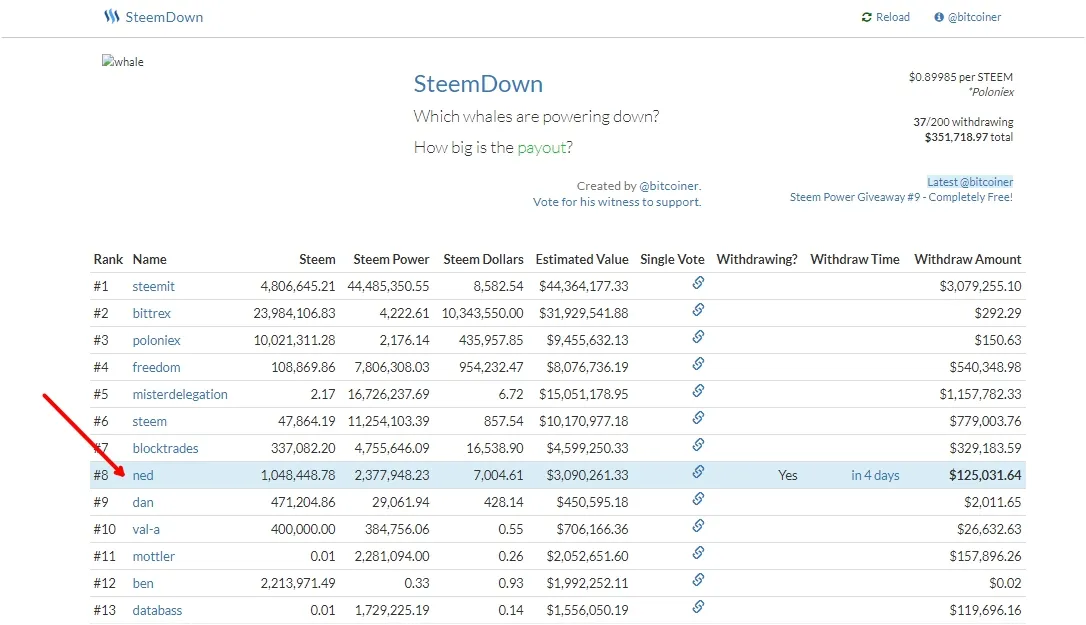Image resolution: width=1086 pixels, height=625 pixels.
Task: Open the 'in 4 days' withdraw time link
Action: [x=875, y=475]
